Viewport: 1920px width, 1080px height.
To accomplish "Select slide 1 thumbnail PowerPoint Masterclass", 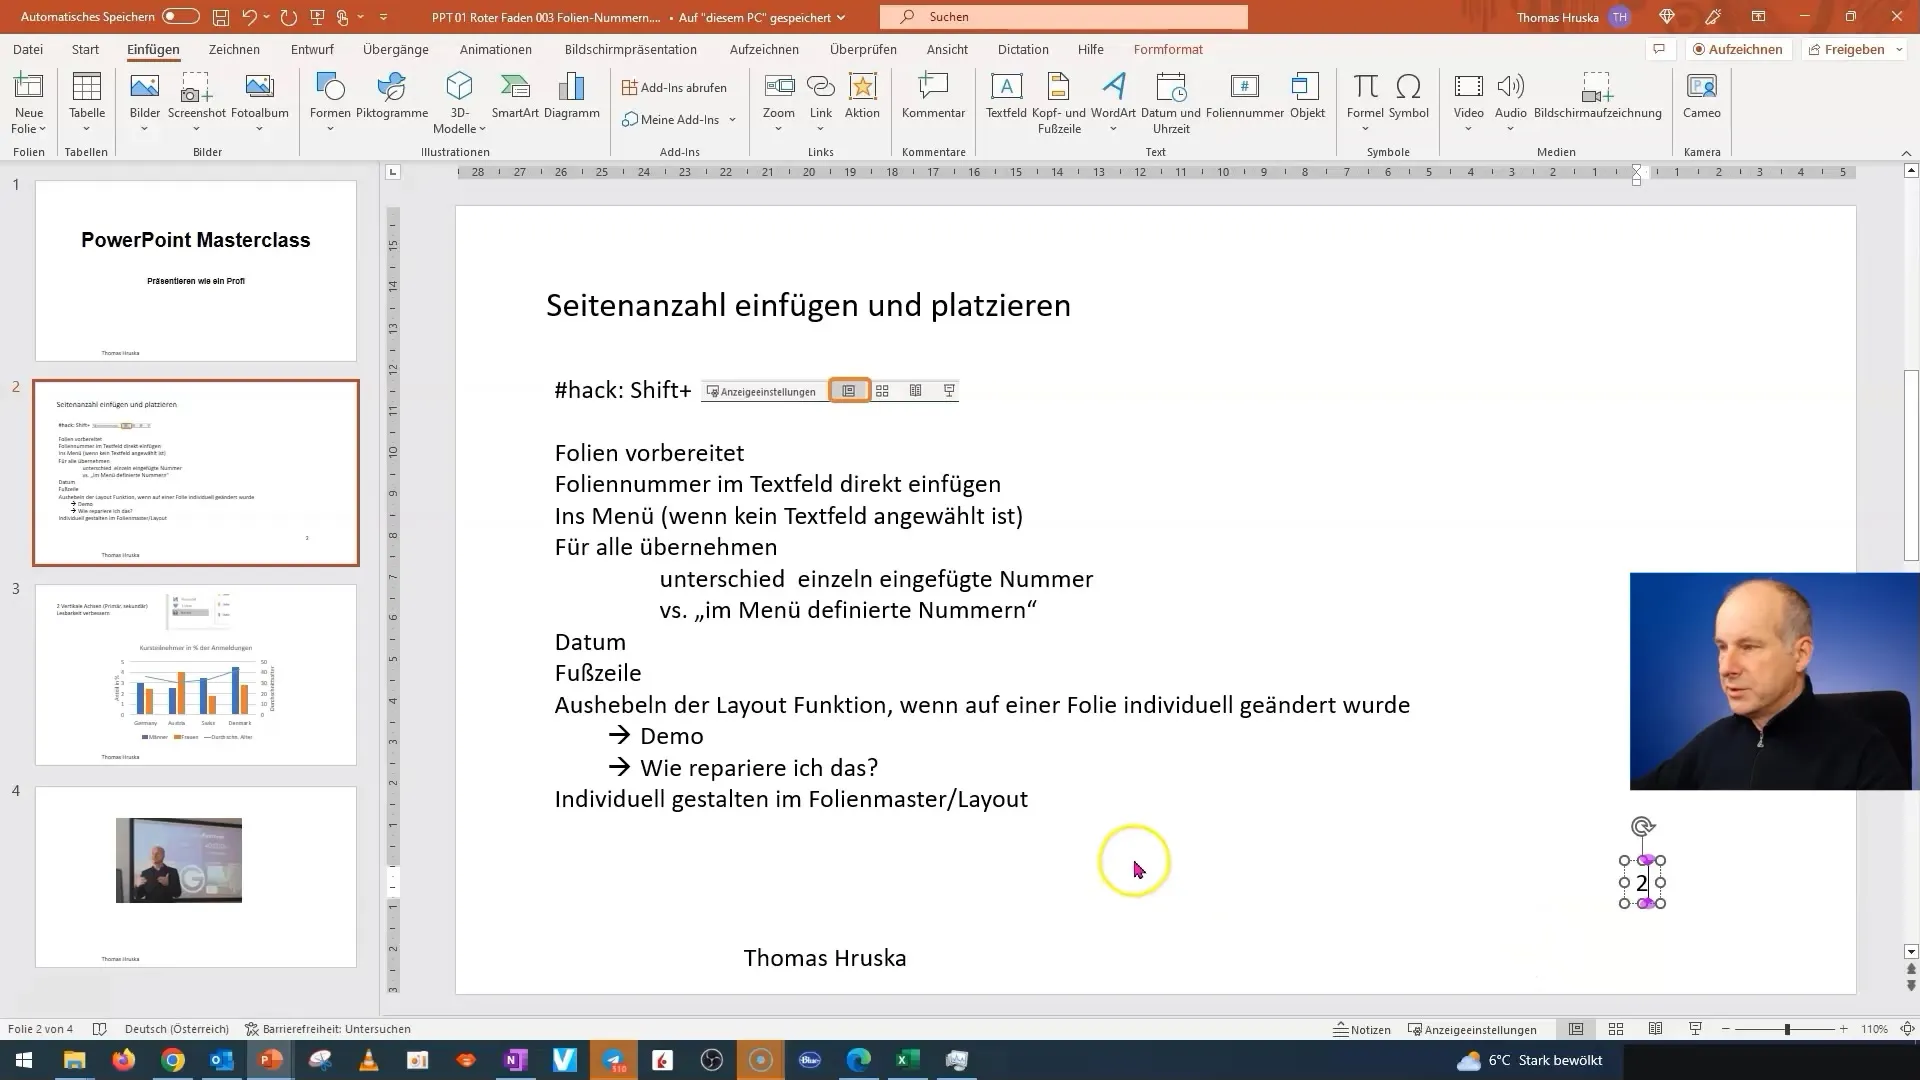I will [x=196, y=271].
